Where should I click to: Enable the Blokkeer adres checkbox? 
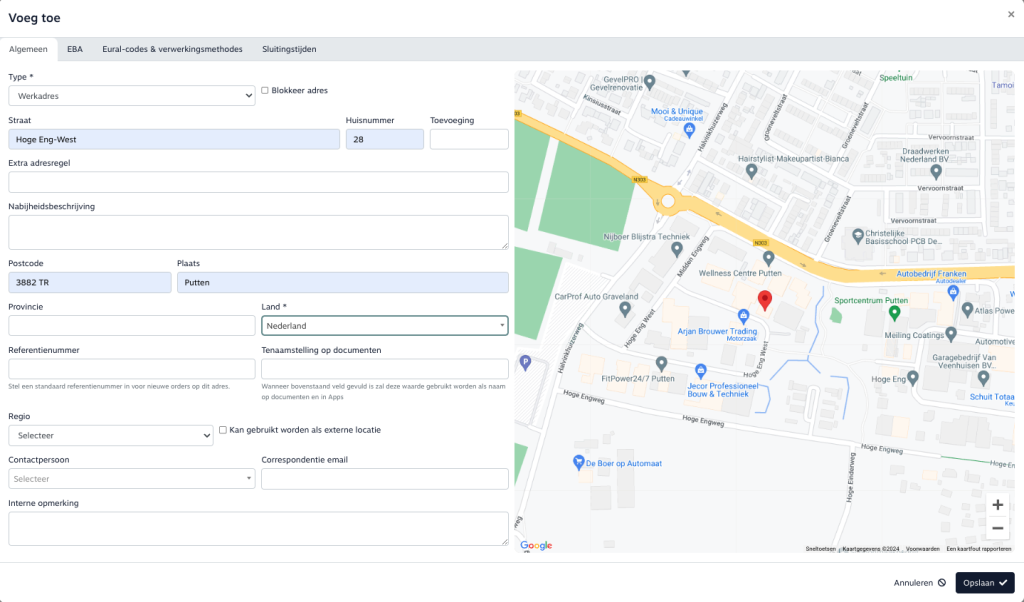tap(265, 90)
